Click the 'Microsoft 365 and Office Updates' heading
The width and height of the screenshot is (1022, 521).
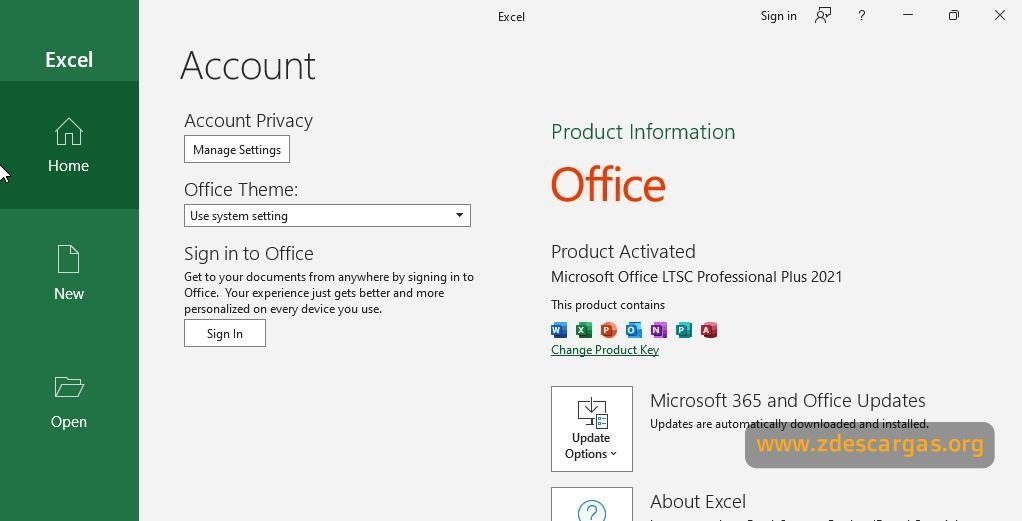(788, 400)
